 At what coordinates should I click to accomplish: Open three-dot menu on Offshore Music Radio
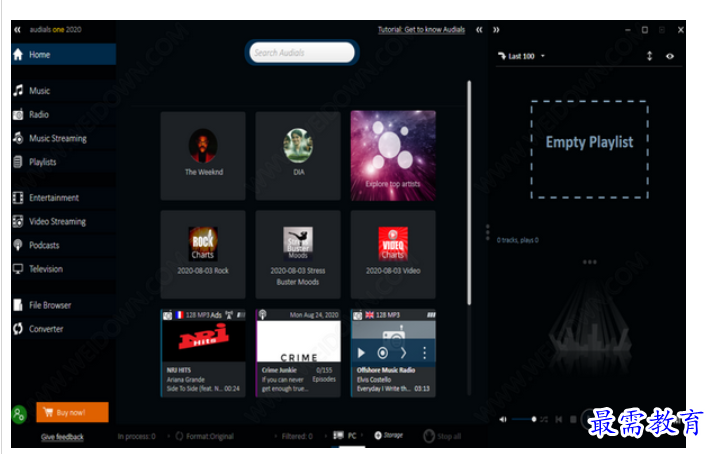tap(425, 353)
